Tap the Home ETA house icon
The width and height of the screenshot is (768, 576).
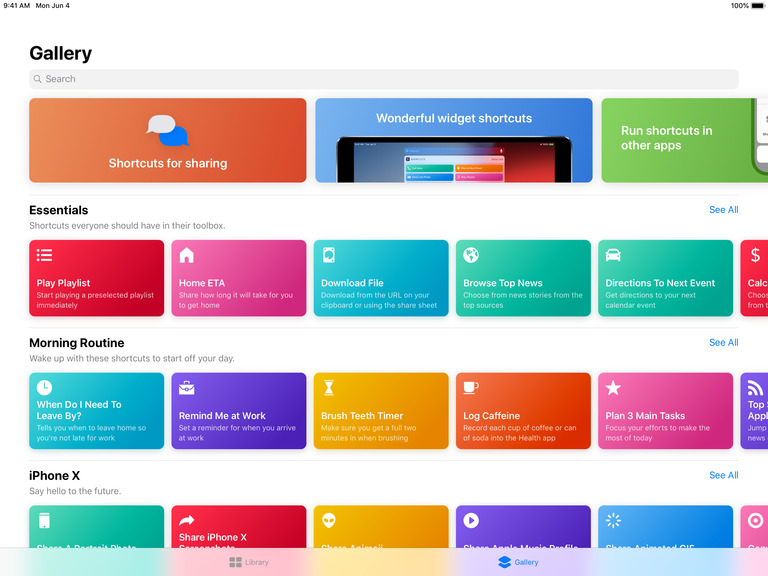point(186,255)
